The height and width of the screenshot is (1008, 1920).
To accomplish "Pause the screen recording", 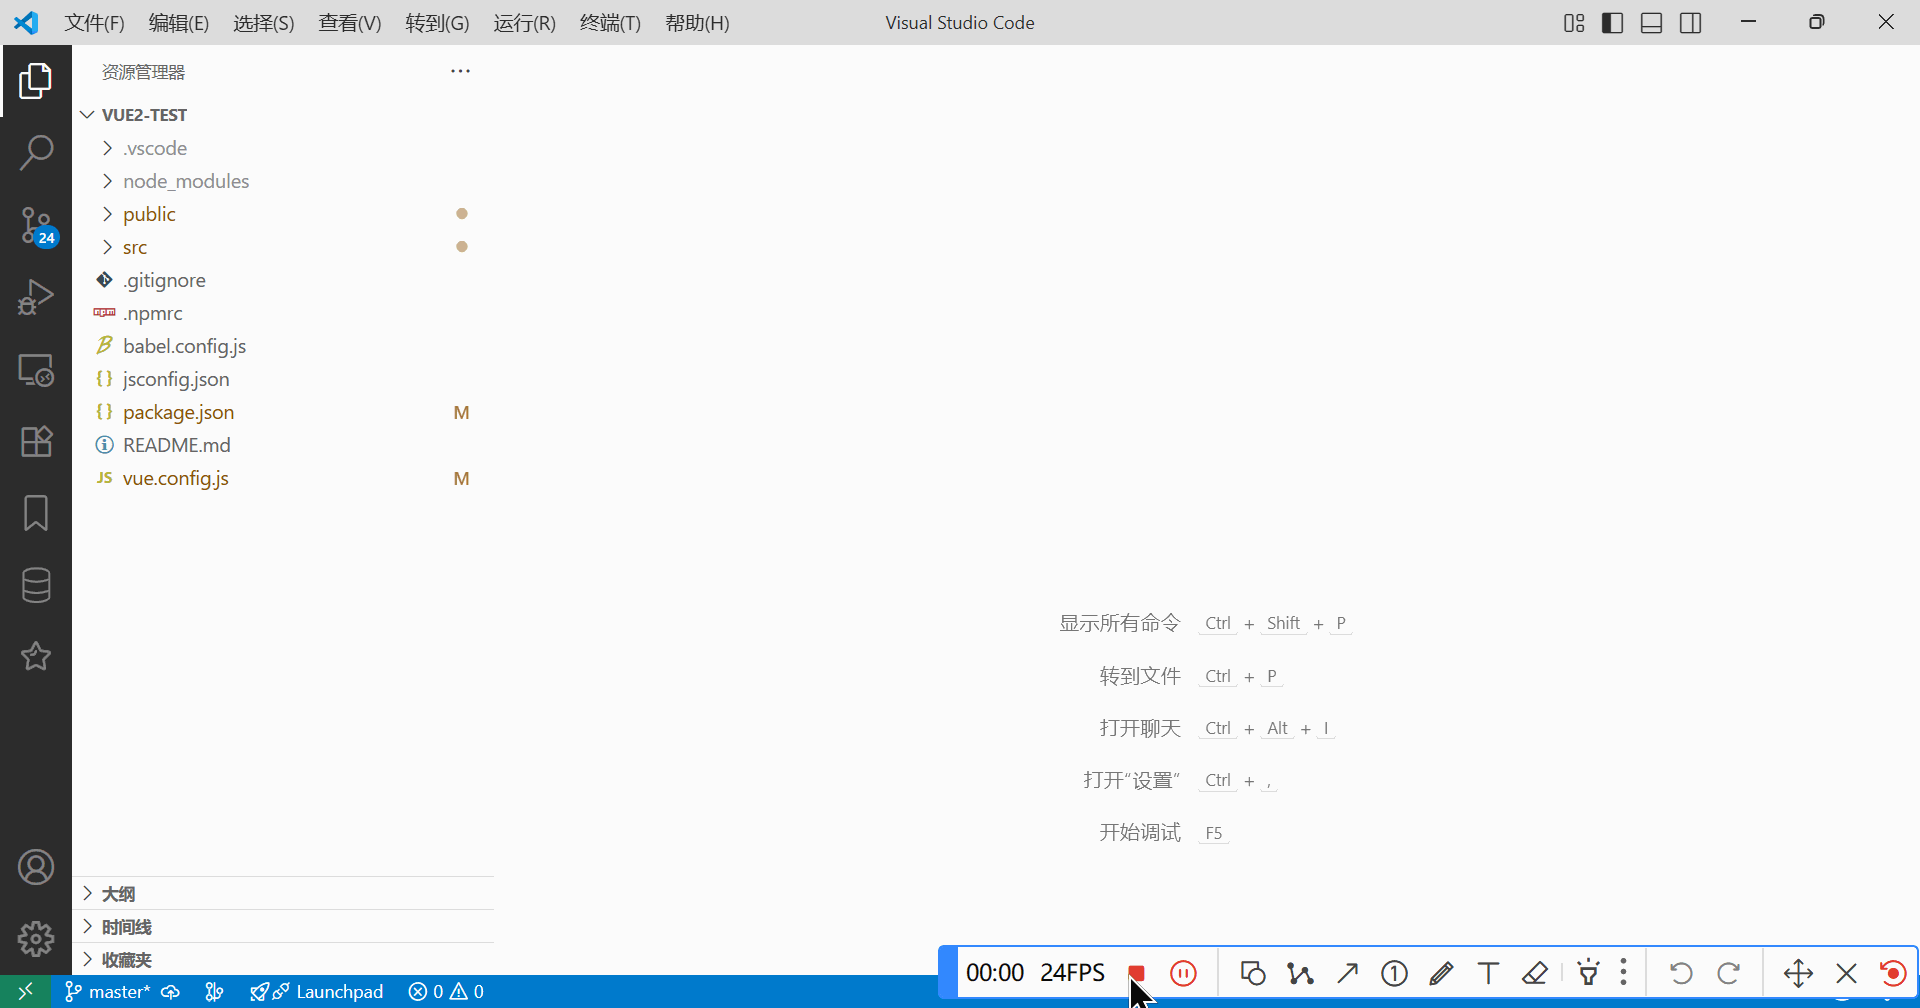I will pyautogui.click(x=1183, y=973).
